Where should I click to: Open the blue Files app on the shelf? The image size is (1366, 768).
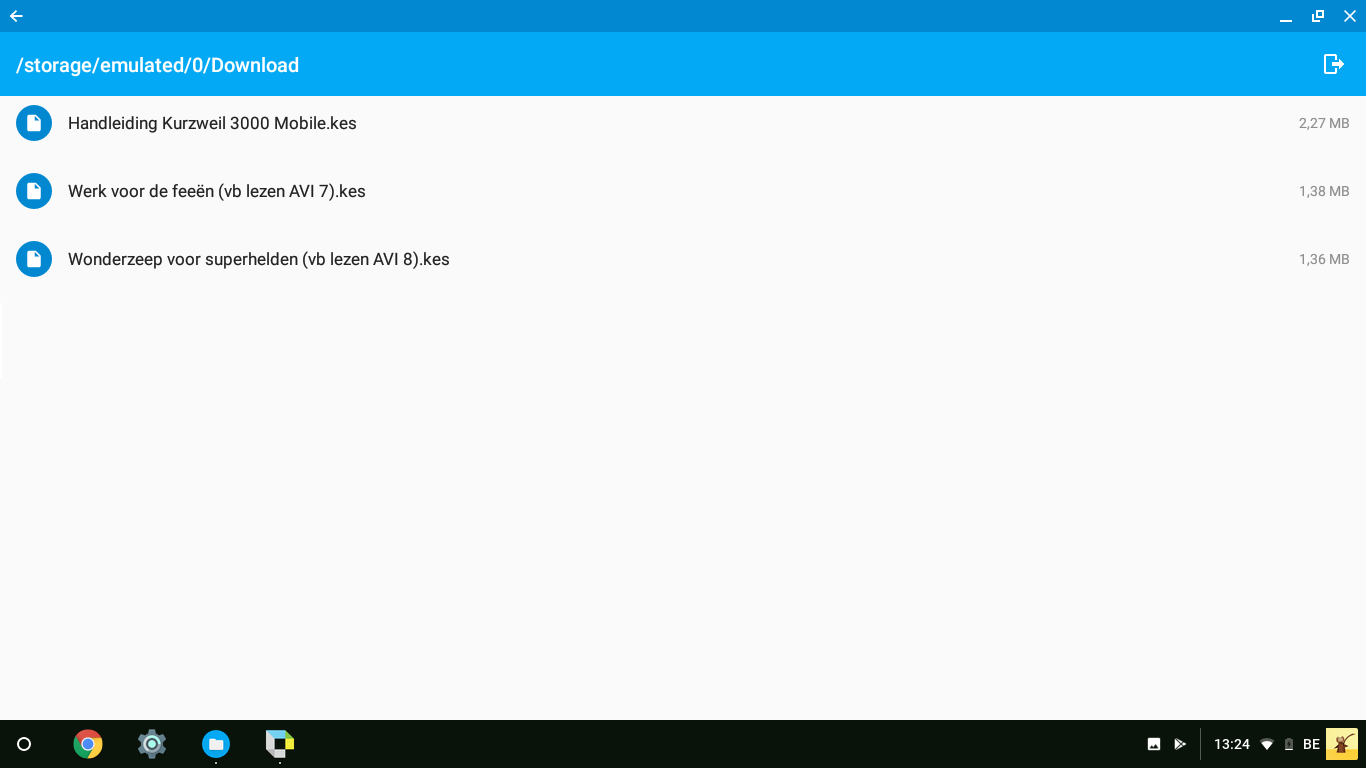(216, 744)
